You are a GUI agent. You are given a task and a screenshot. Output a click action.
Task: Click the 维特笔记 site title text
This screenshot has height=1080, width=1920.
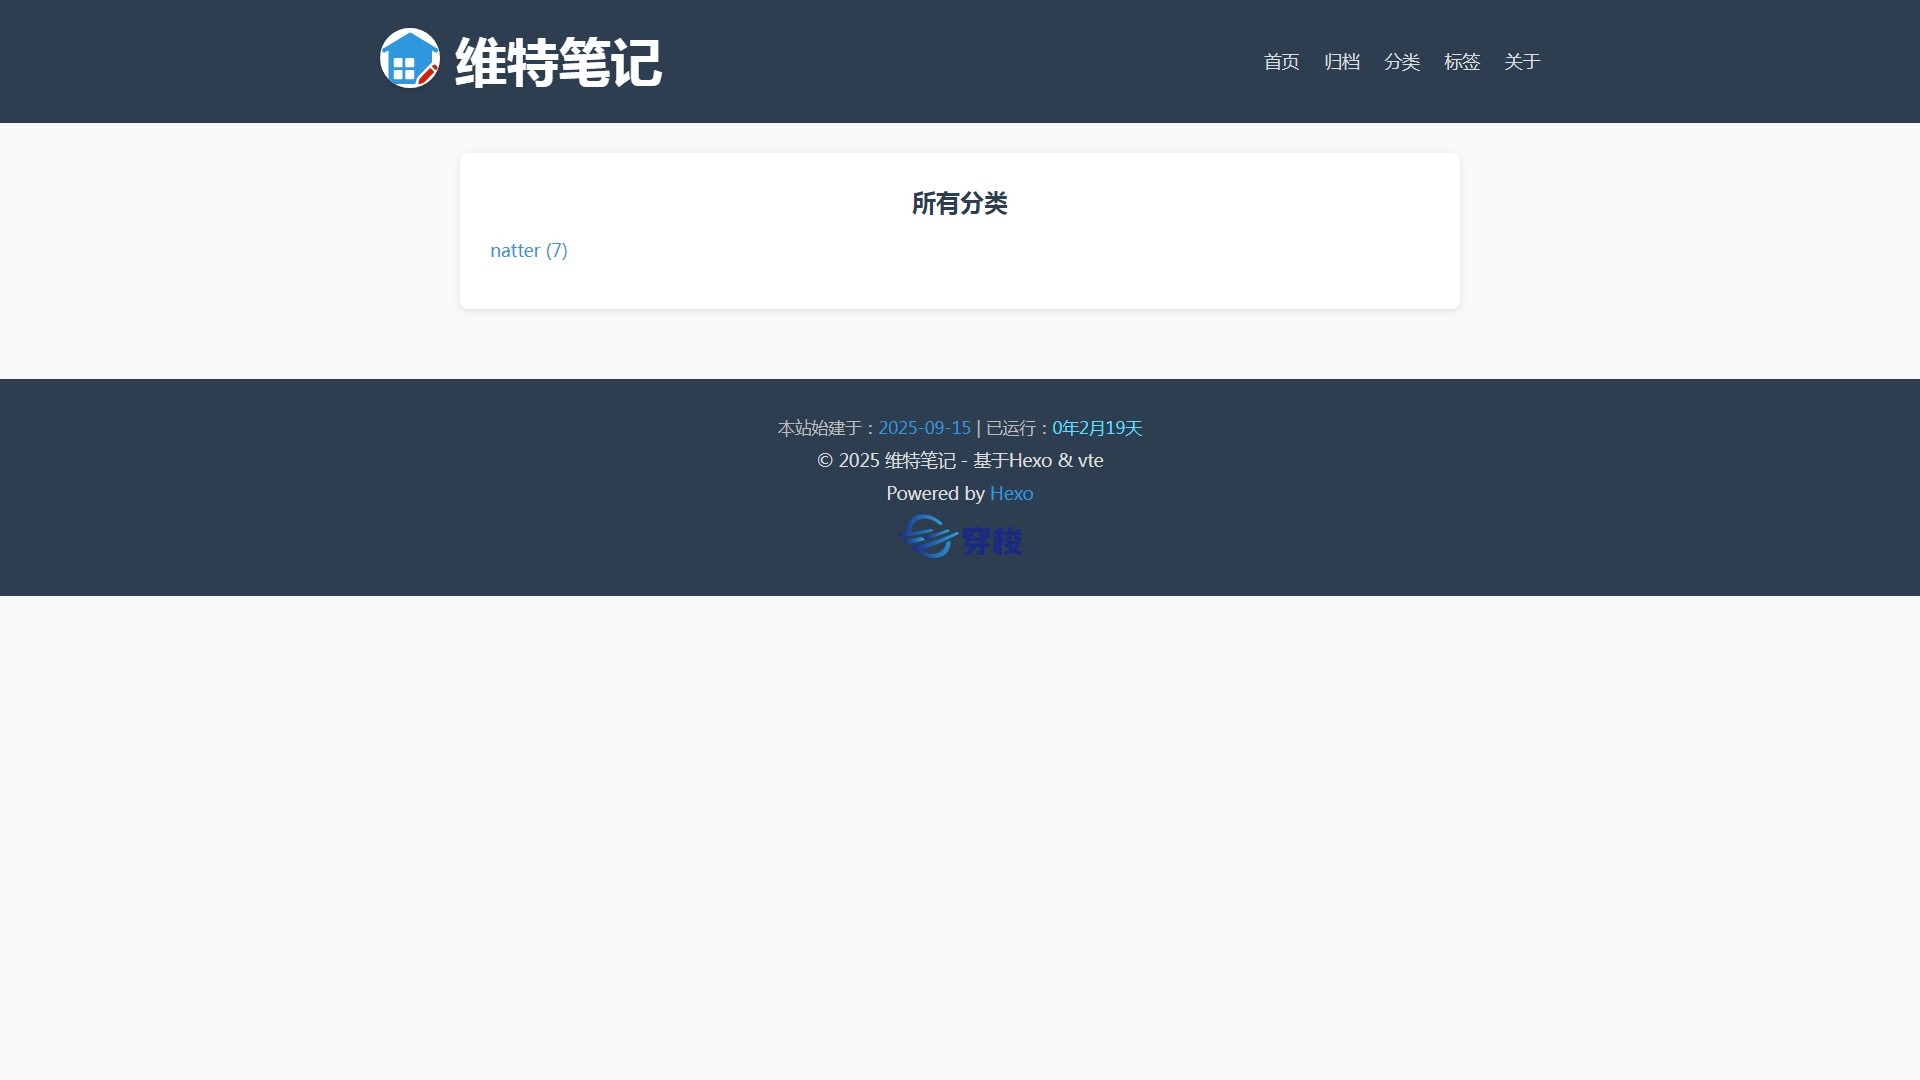(x=558, y=62)
